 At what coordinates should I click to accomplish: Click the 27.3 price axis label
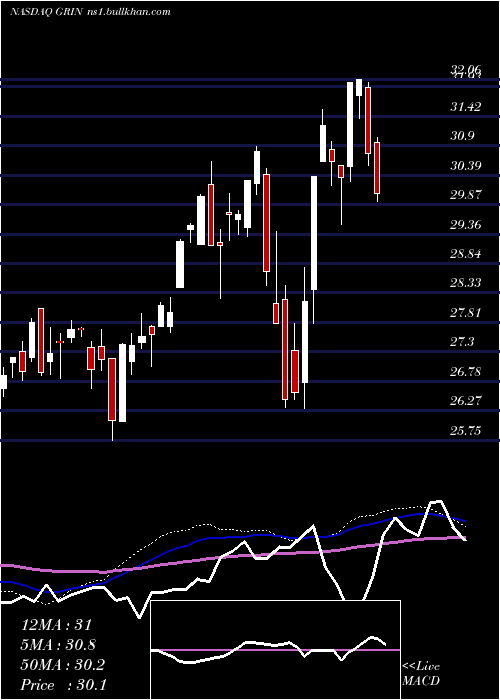(462, 342)
